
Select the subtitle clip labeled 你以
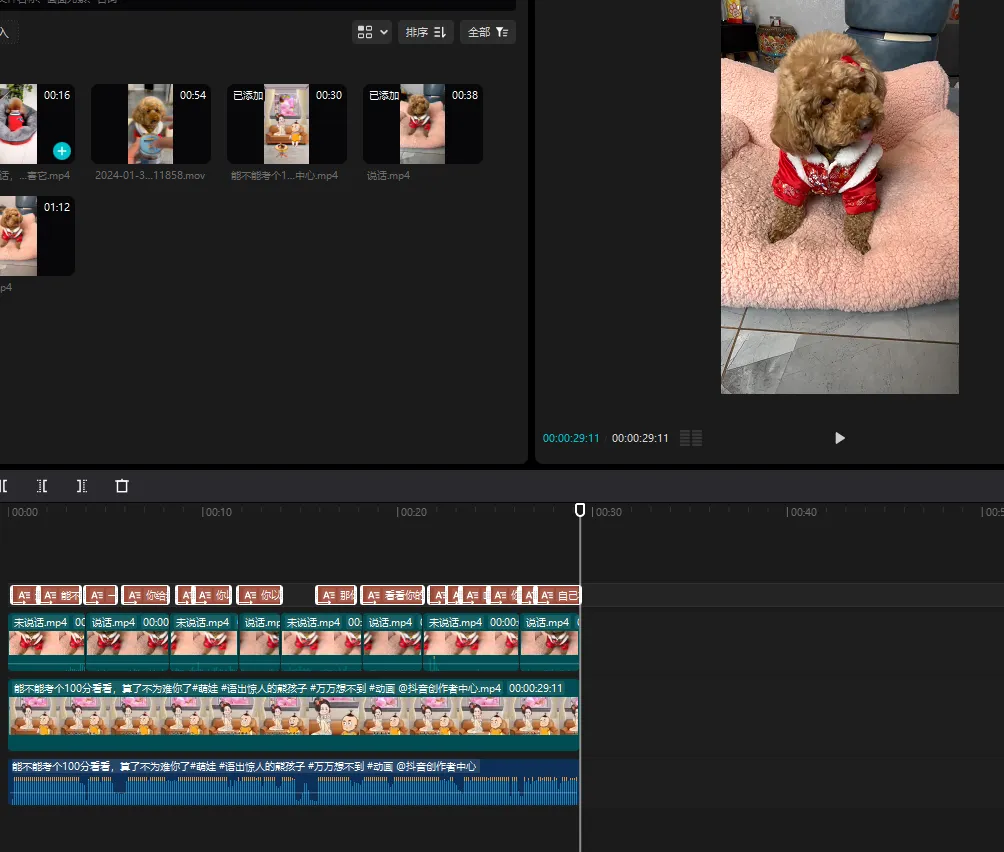(x=259, y=595)
